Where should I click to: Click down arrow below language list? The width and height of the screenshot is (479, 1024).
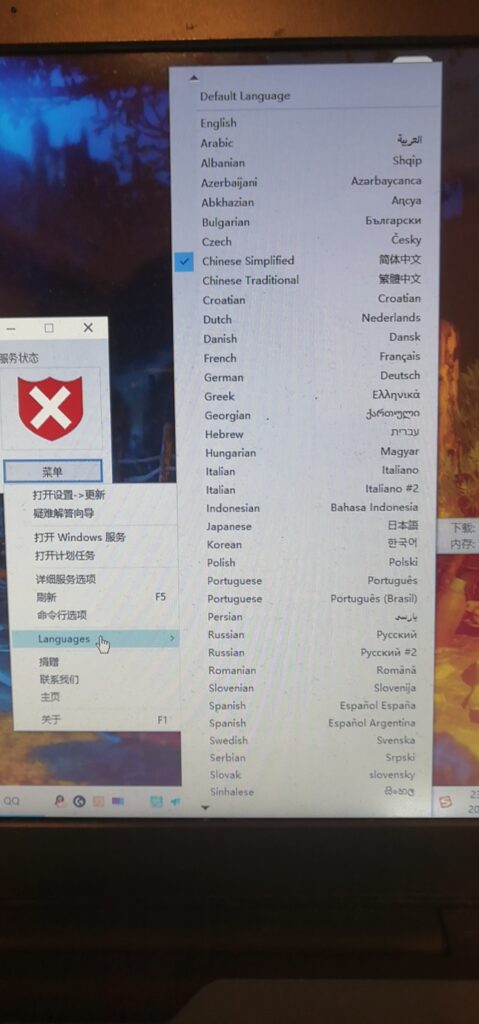[205, 807]
